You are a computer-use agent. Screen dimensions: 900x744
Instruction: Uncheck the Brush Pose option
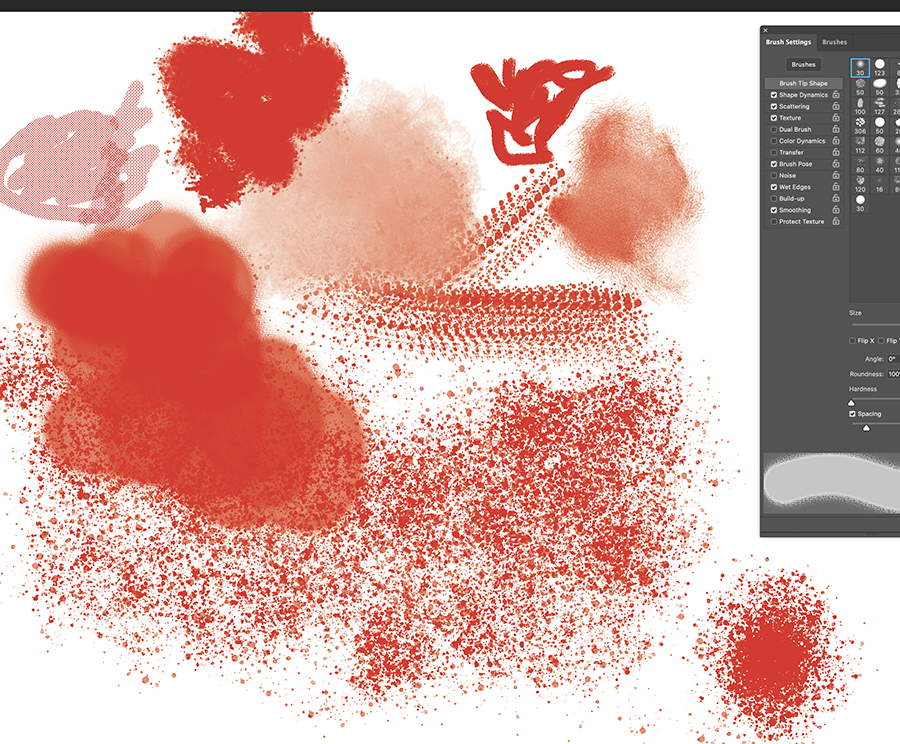(x=774, y=164)
